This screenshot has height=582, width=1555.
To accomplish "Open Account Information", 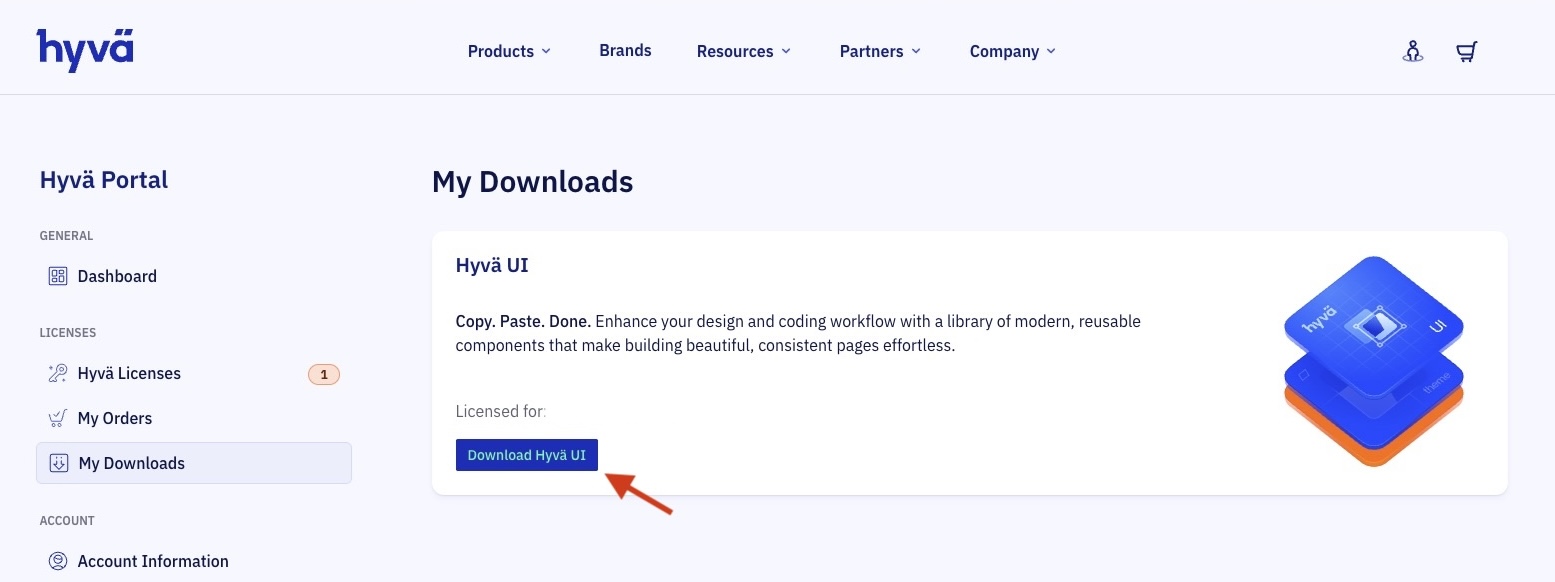I will click(x=153, y=560).
